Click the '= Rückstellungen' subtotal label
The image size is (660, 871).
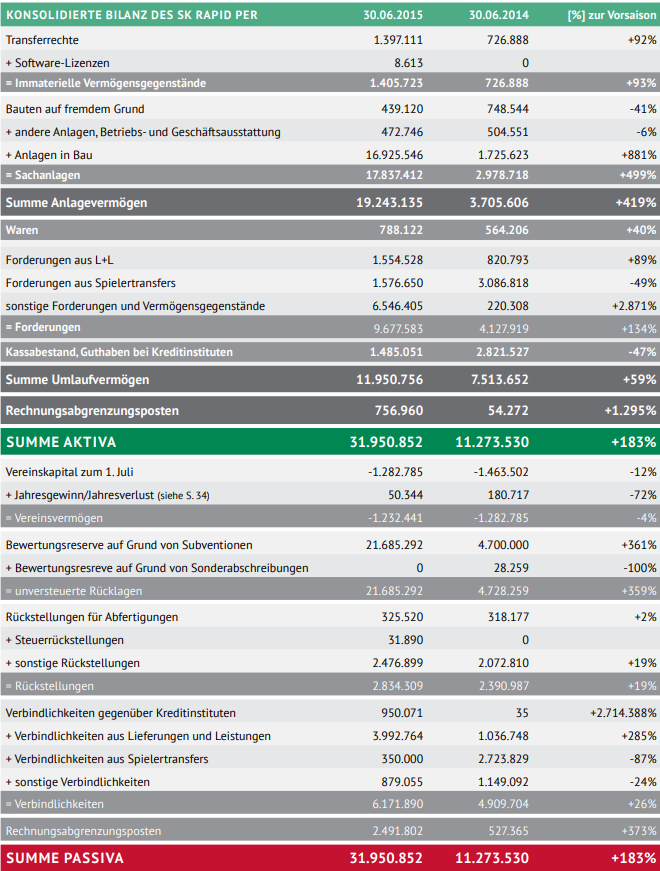pos(49,686)
